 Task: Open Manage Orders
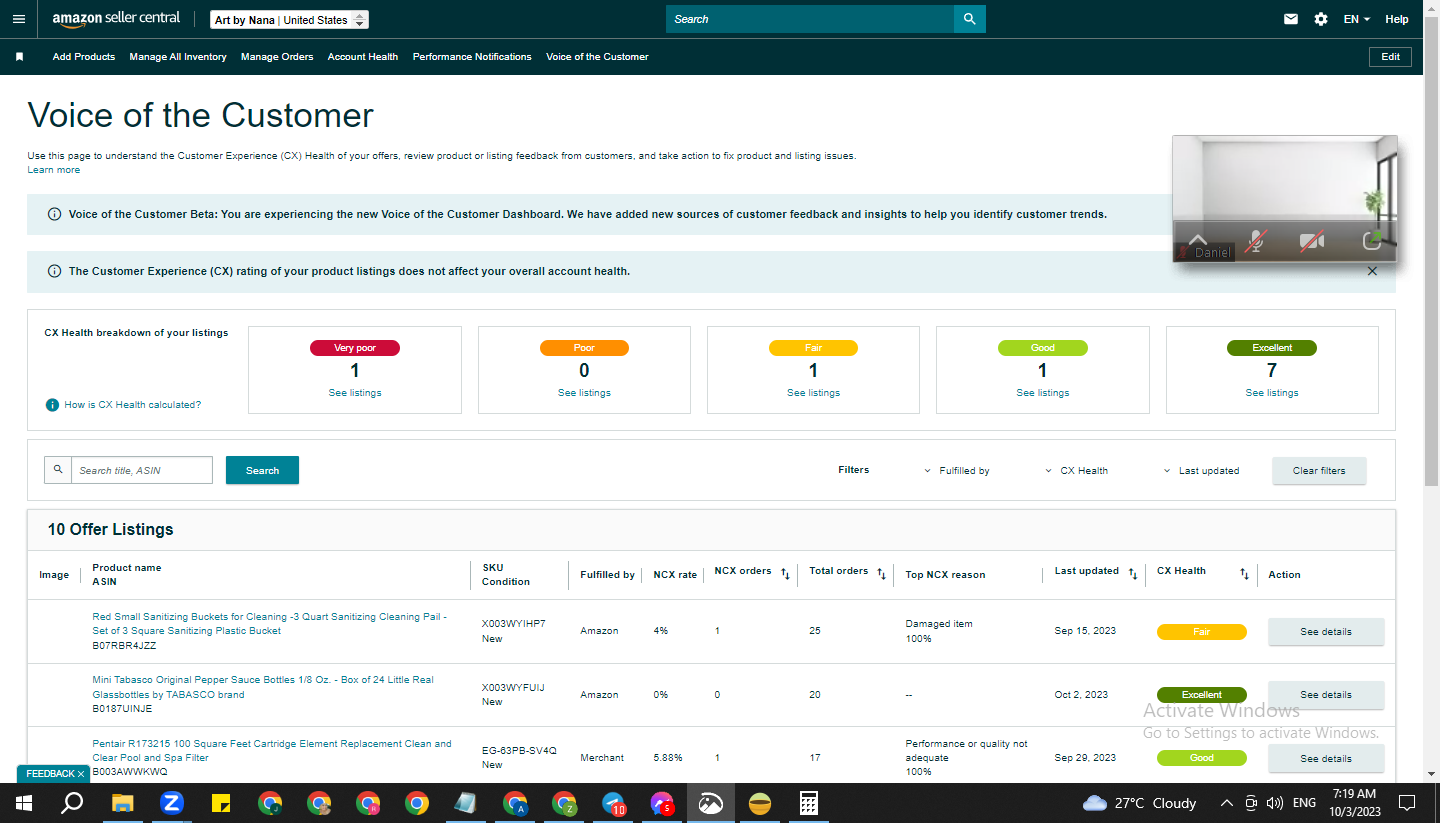pyautogui.click(x=277, y=57)
